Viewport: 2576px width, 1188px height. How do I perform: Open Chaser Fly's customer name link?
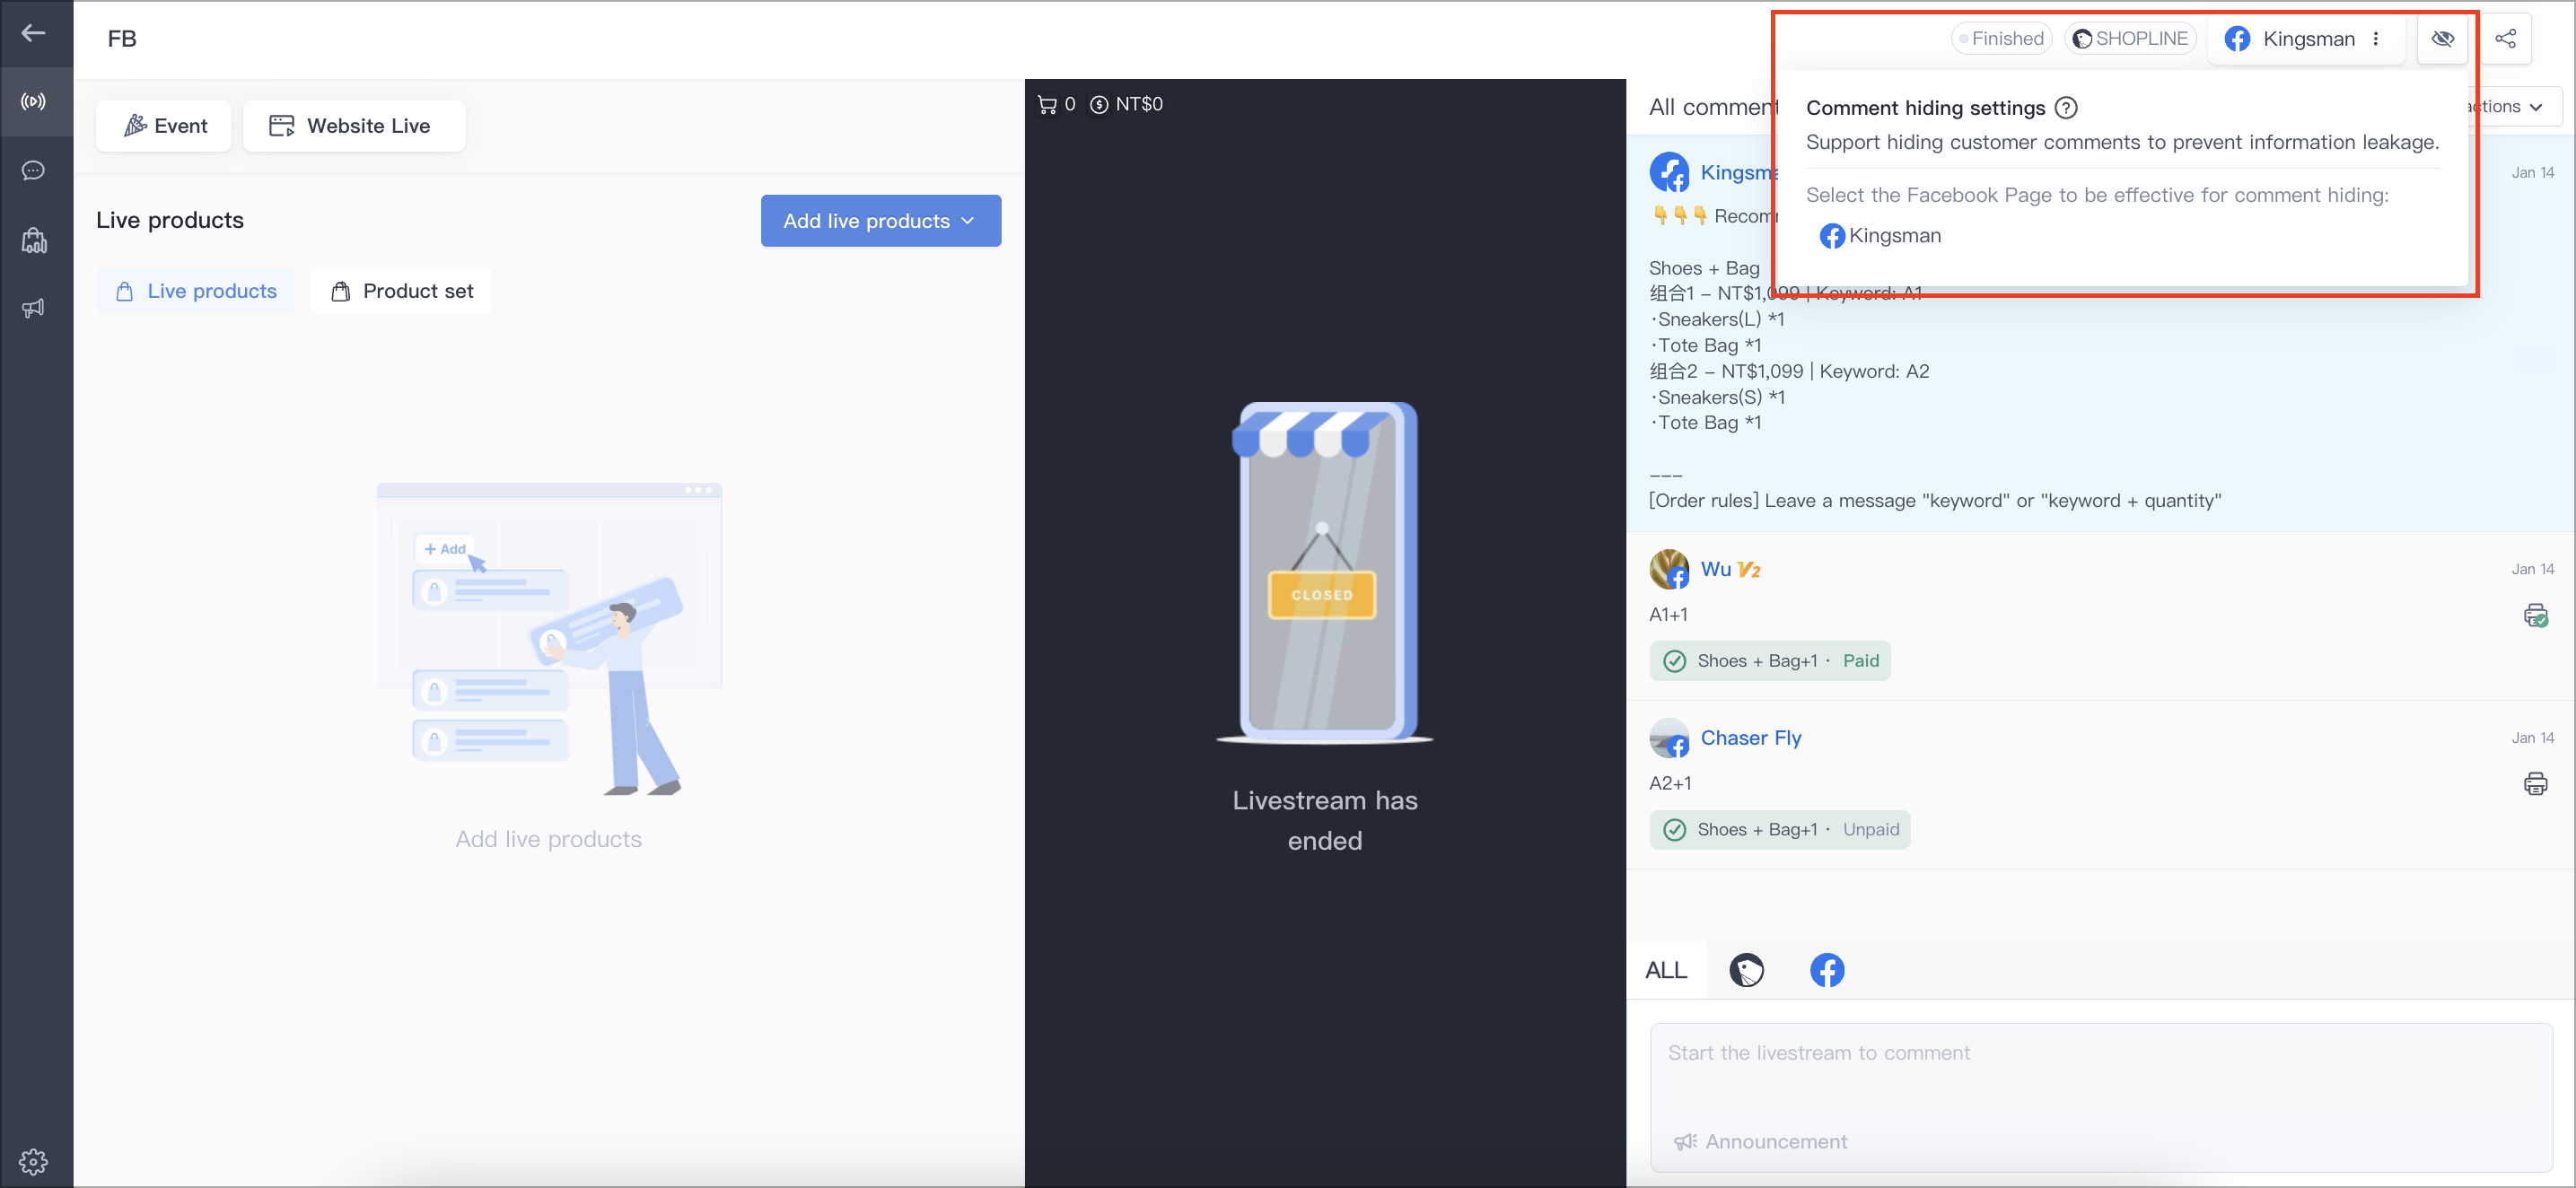pyautogui.click(x=1750, y=738)
